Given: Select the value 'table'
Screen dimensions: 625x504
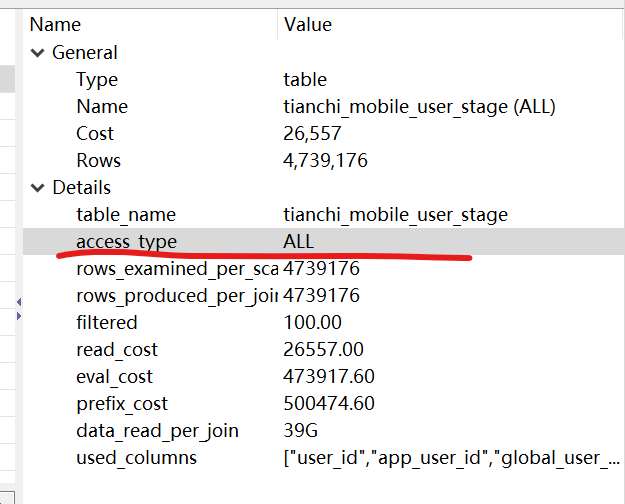Looking at the screenshot, I should pyautogui.click(x=305, y=80).
